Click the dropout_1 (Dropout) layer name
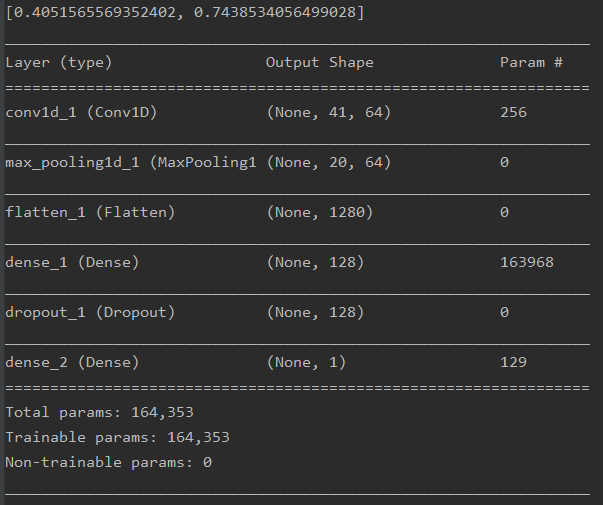The image size is (603, 505). click(x=90, y=313)
